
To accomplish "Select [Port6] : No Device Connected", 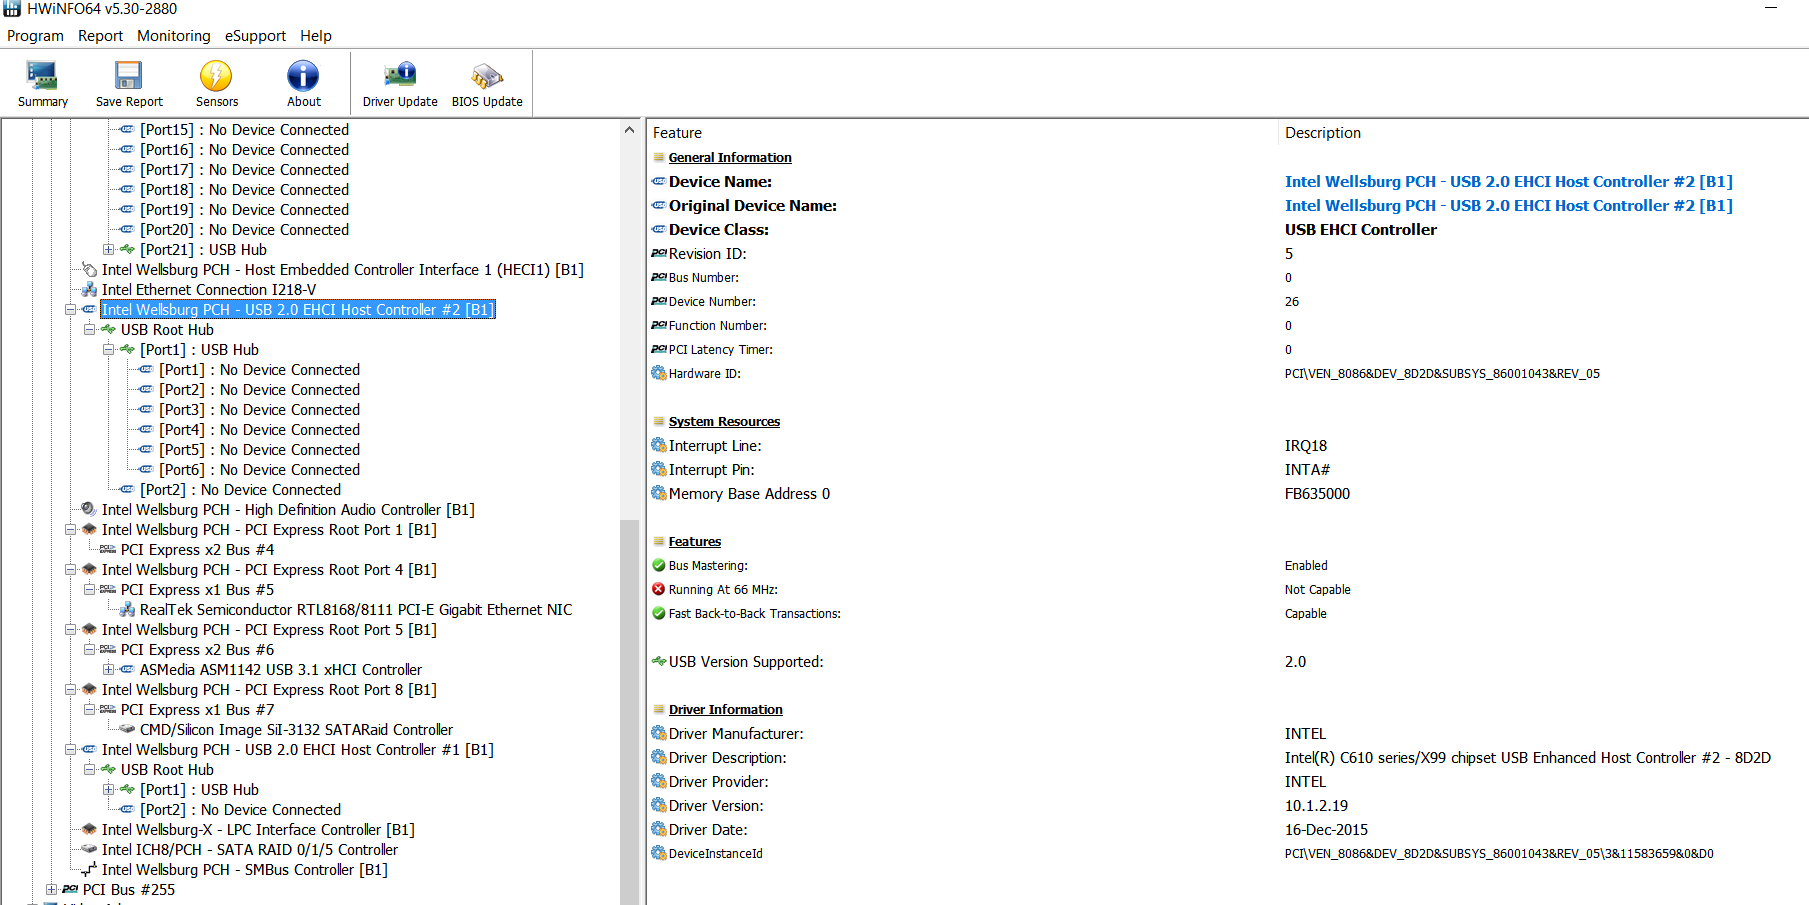I will tap(260, 469).
